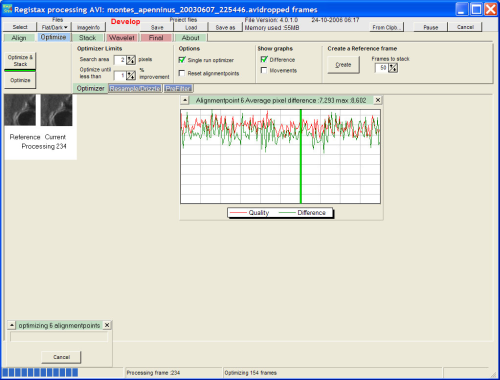This screenshot has height=380, width=500.
Task: Click the top Cancel button
Action: click(465, 27)
